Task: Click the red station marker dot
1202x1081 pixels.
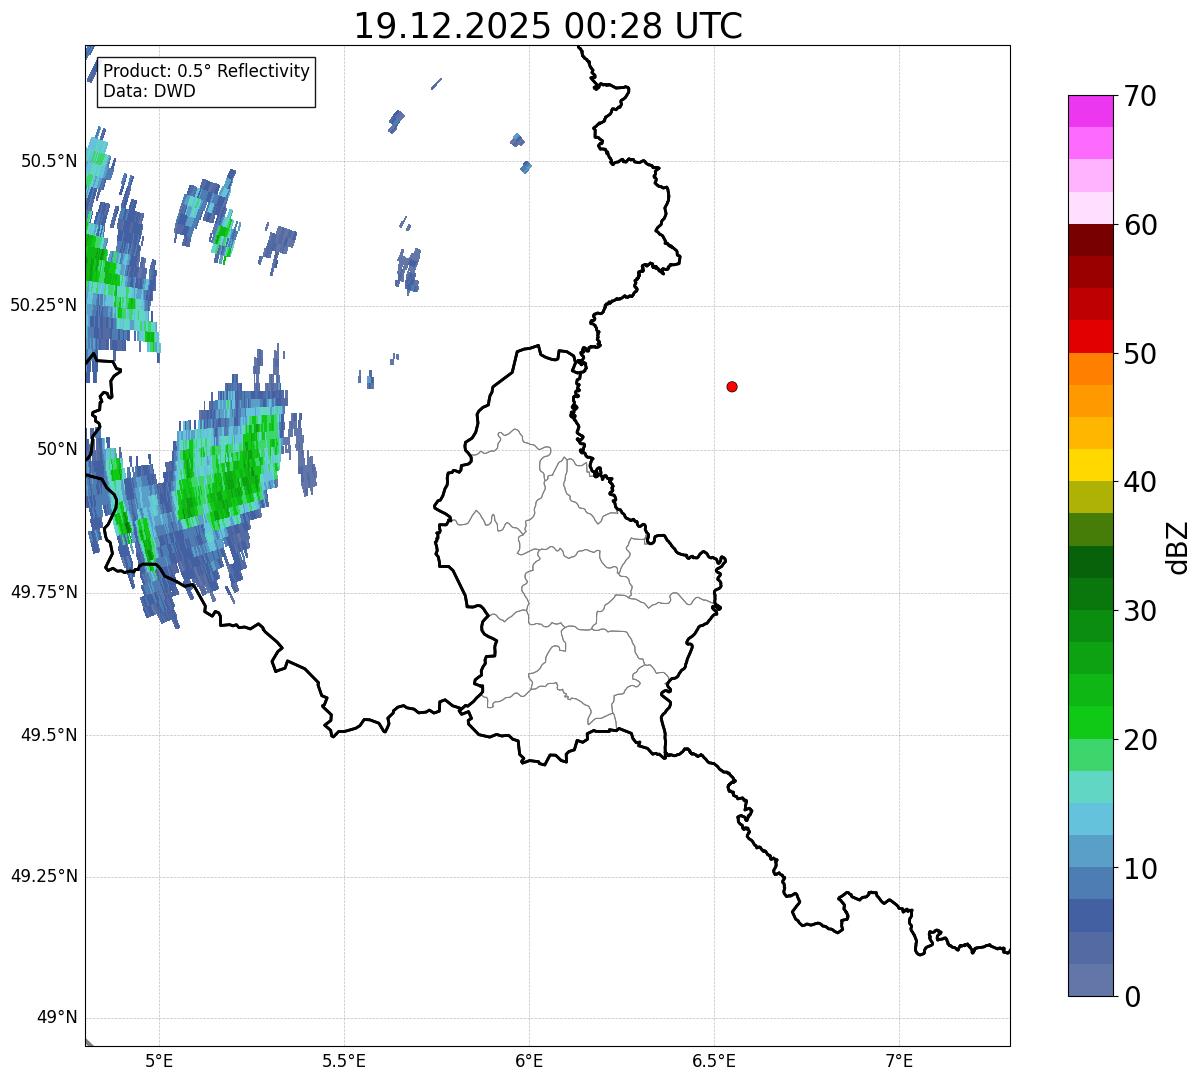Action: pyautogui.click(x=732, y=387)
